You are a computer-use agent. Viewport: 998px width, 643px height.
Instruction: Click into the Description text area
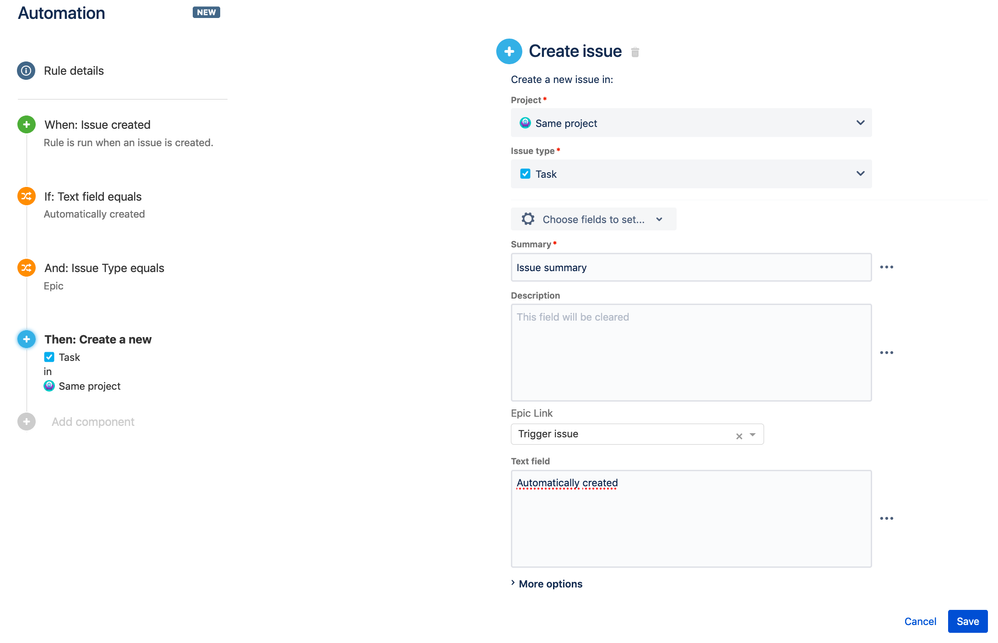pos(691,353)
